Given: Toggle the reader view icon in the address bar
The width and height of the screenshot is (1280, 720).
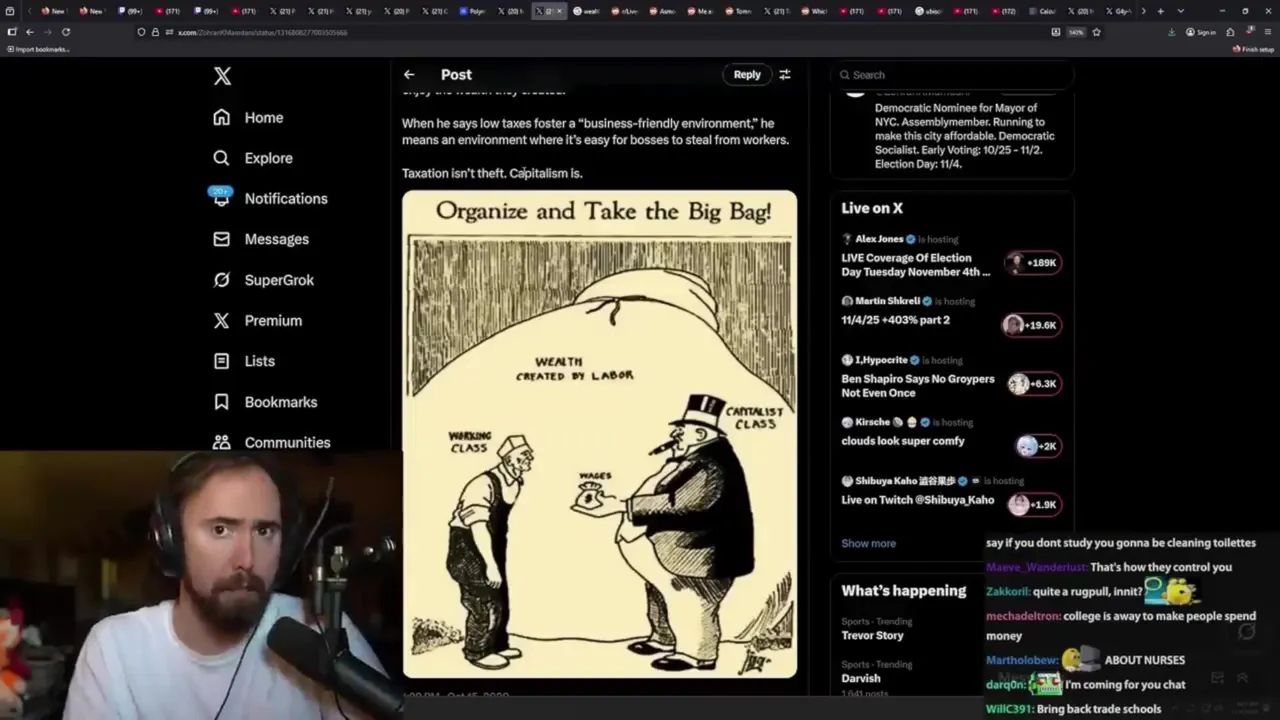Looking at the screenshot, I should [x=1056, y=32].
